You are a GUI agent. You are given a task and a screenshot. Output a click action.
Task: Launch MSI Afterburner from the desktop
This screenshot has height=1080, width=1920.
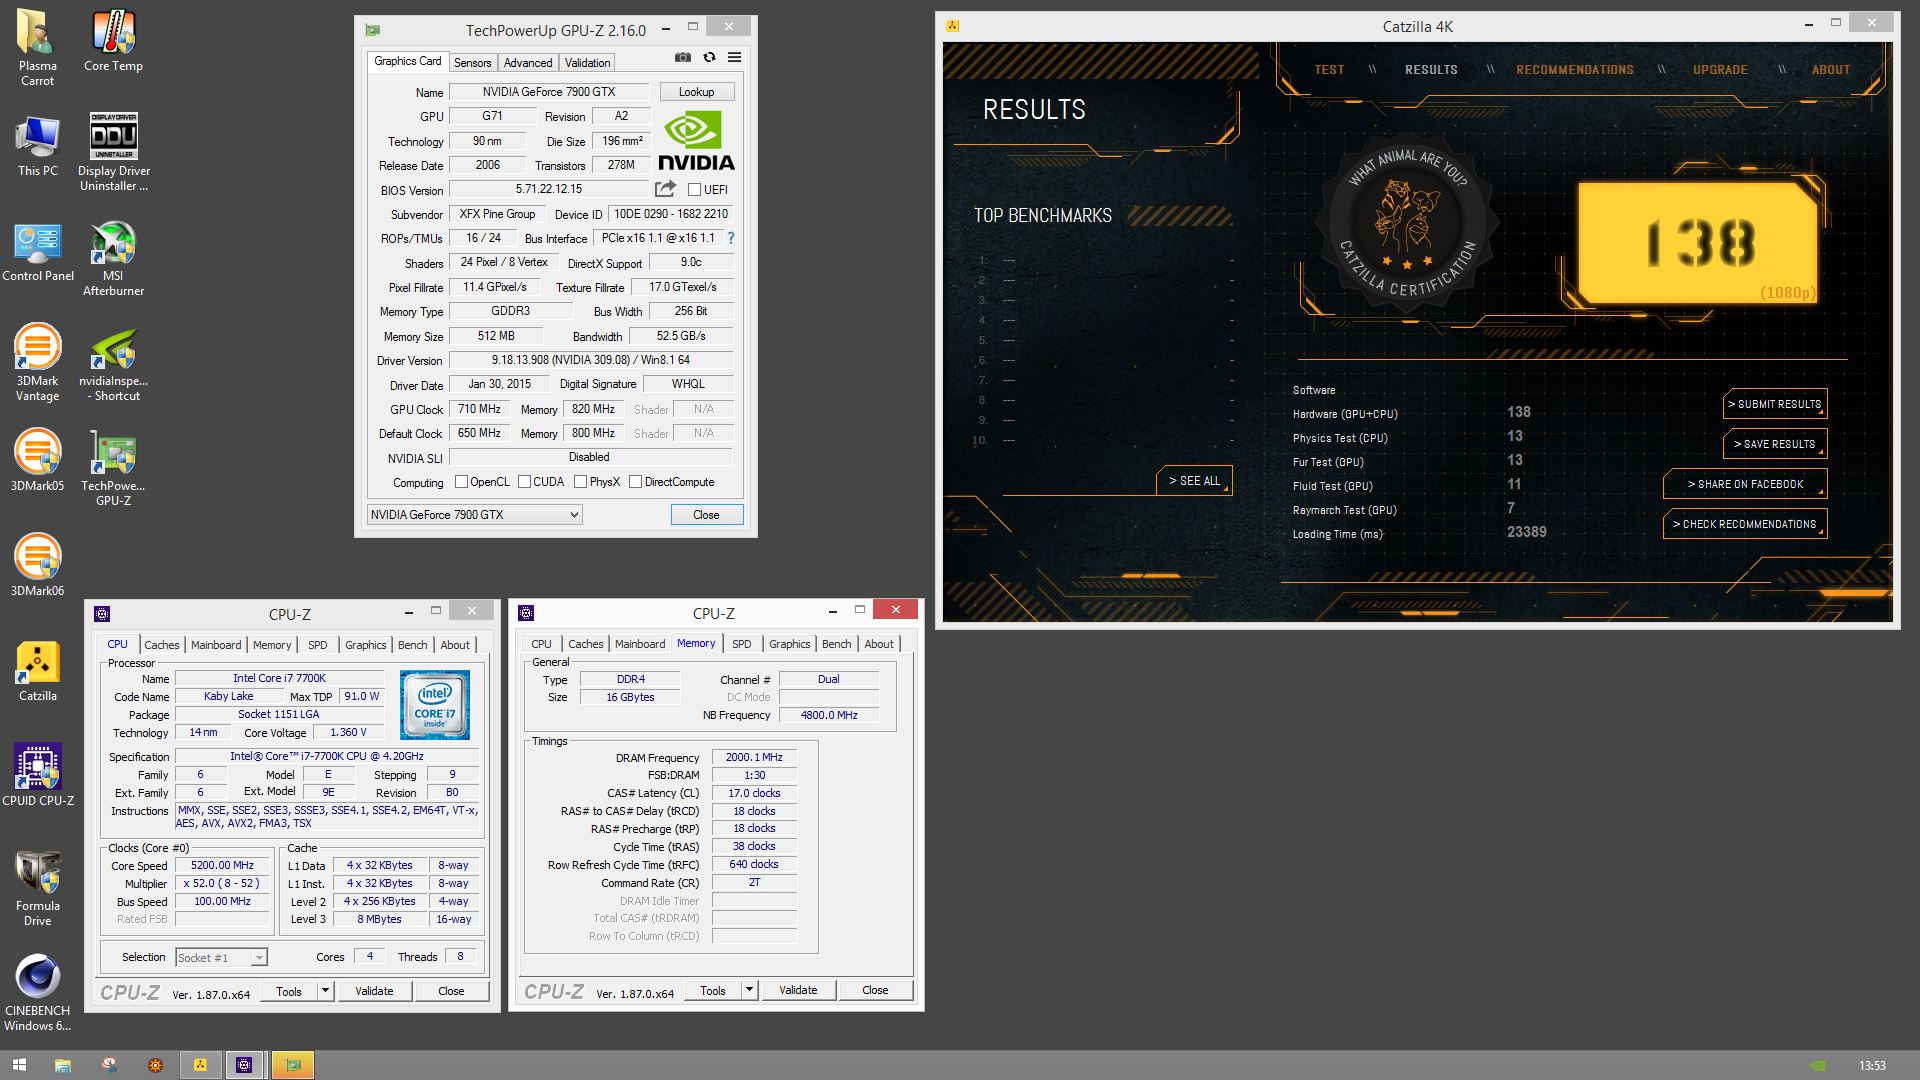tap(113, 259)
